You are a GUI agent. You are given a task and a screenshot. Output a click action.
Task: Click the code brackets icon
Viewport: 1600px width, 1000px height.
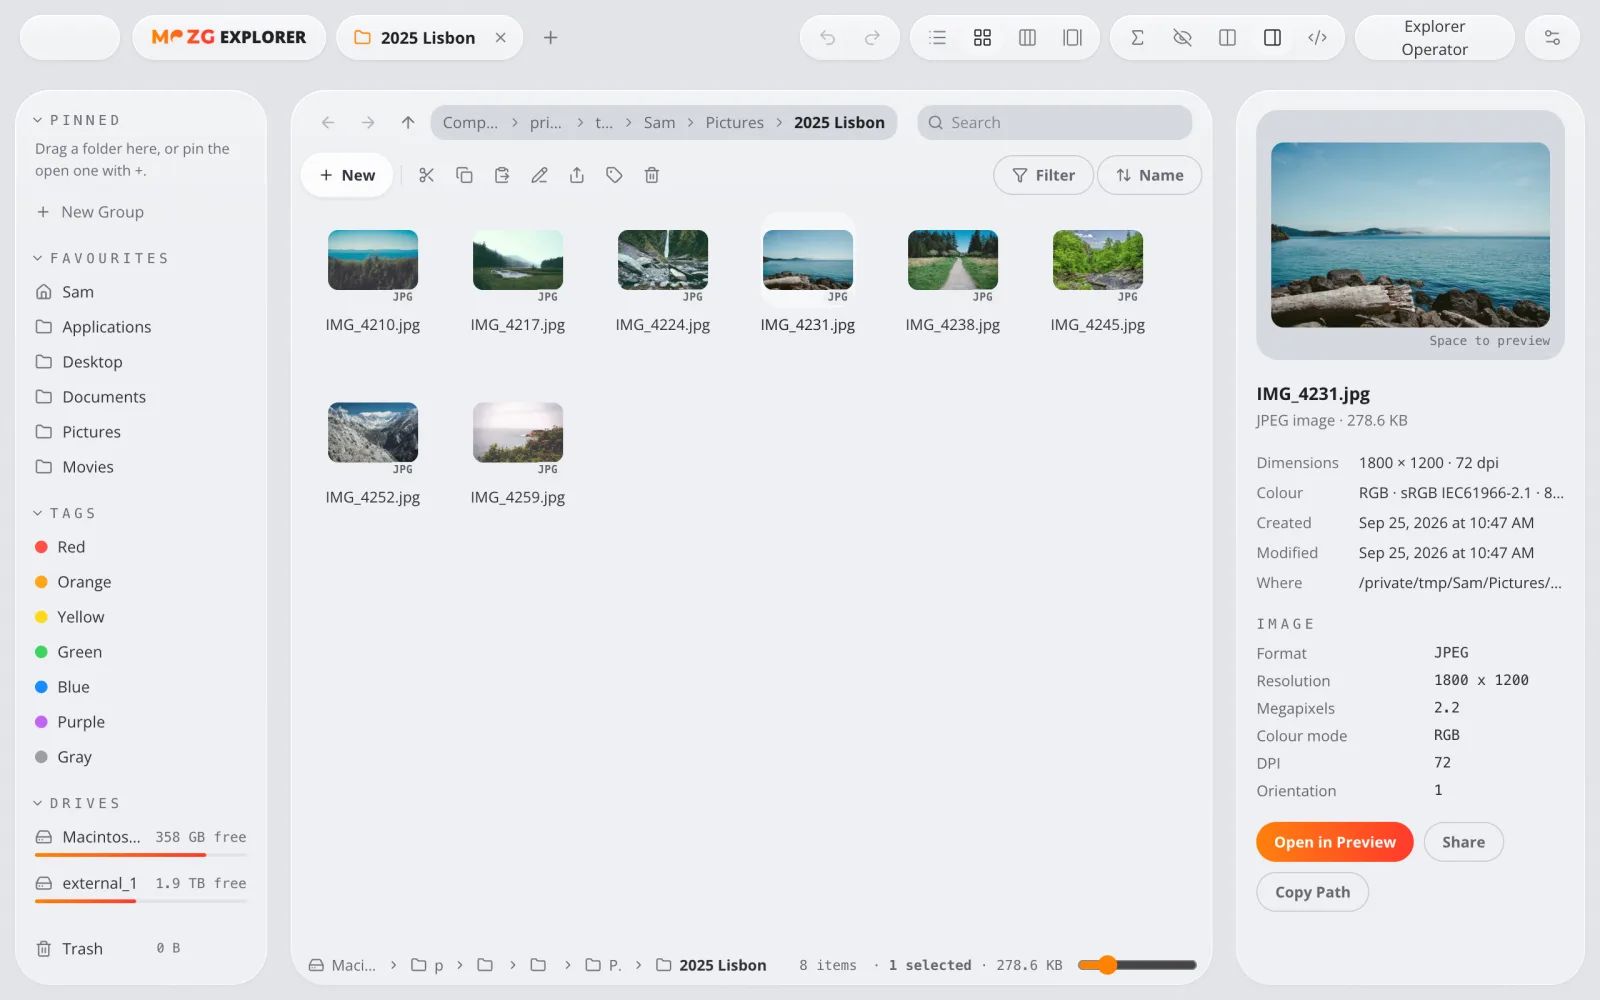1317,38
